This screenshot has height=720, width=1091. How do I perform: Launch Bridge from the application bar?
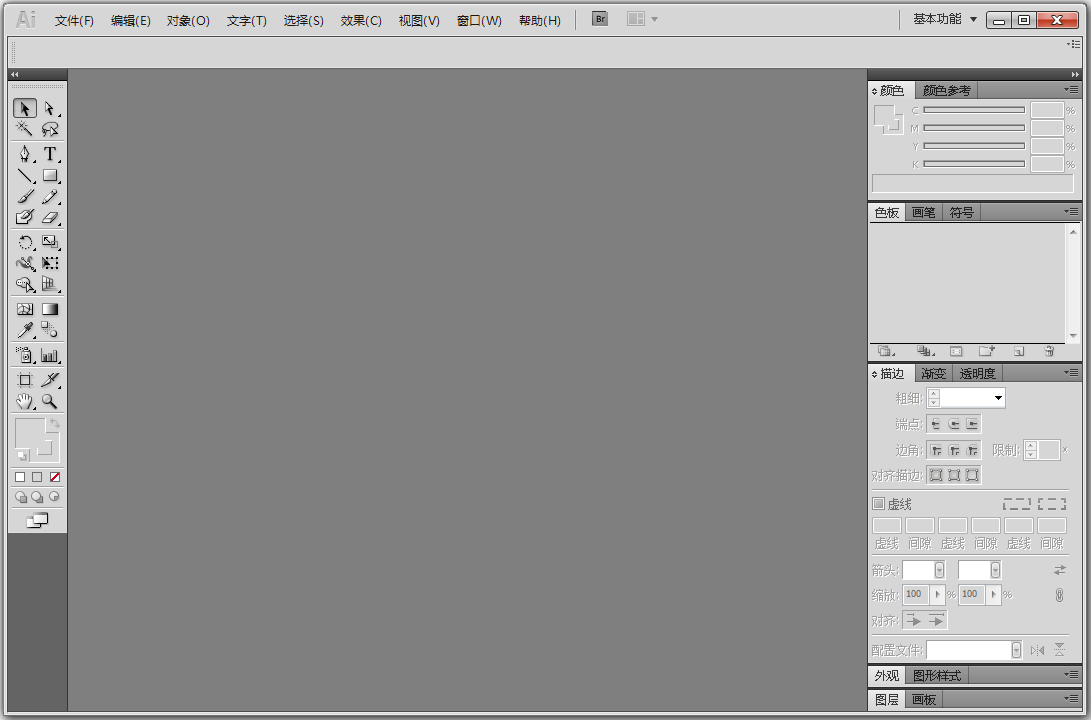click(x=599, y=18)
